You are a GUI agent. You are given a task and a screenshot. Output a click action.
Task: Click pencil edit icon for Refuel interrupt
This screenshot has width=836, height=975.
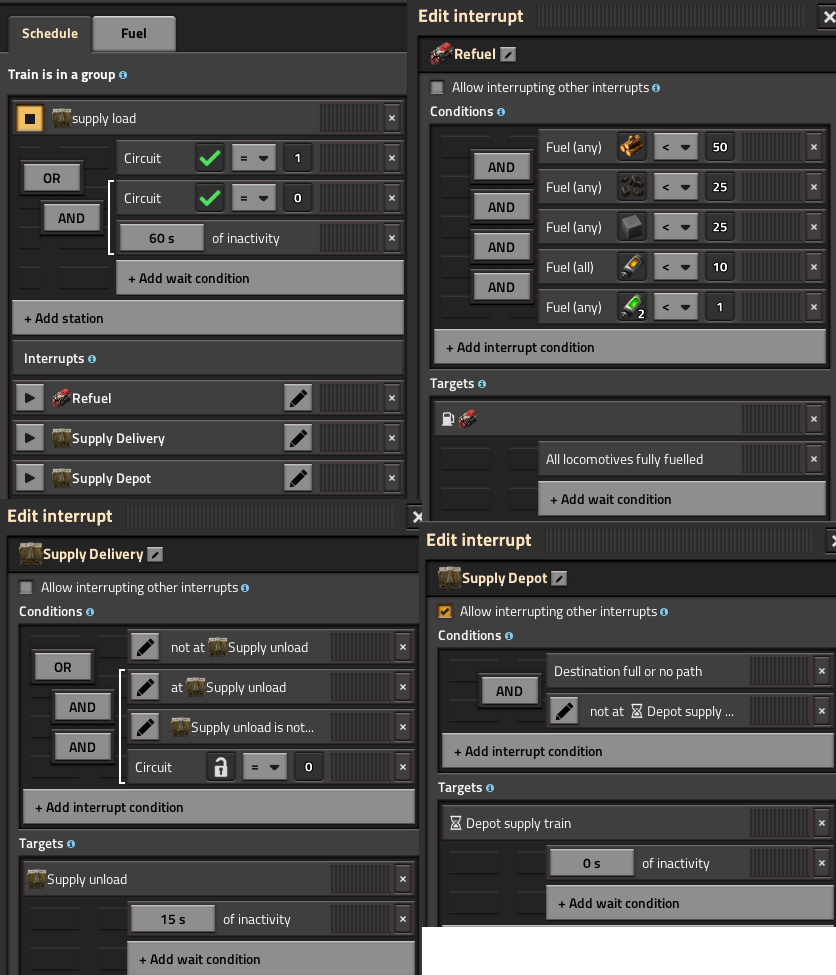tap(298, 398)
